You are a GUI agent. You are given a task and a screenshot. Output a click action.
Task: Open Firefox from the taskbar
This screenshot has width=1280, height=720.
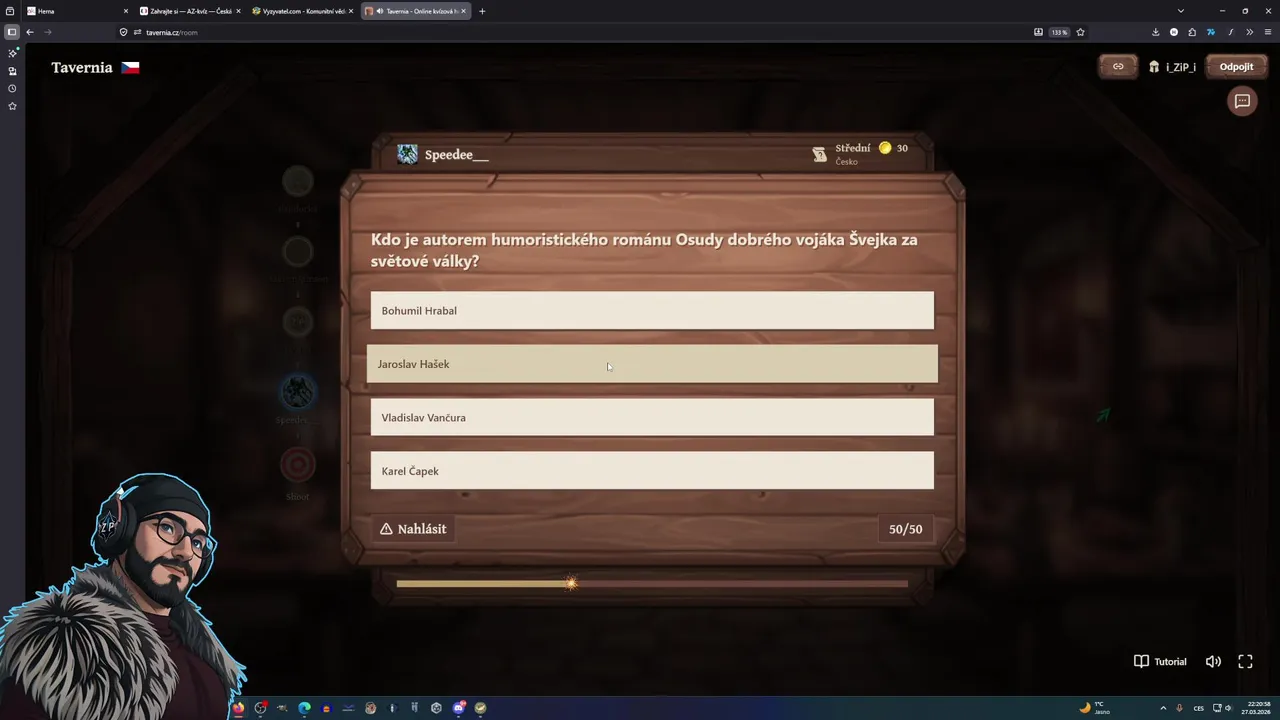point(238,708)
